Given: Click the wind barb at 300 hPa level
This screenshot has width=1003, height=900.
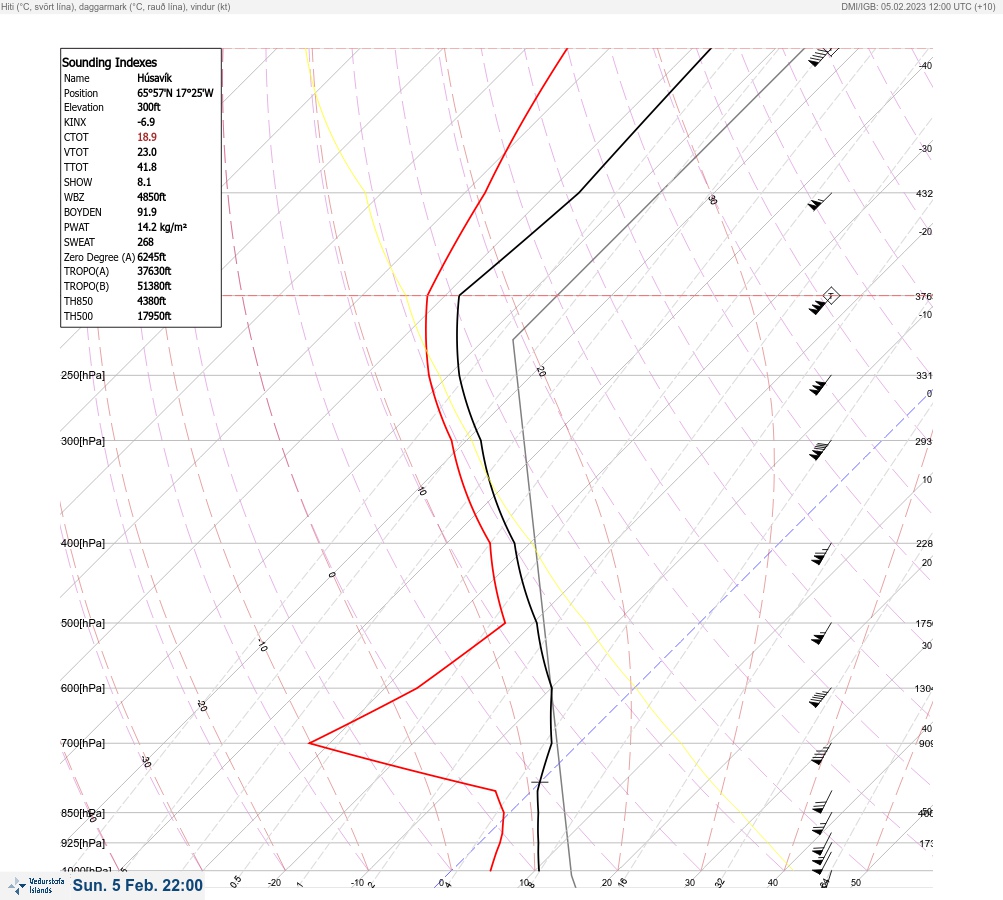Looking at the screenshot, I should (819, 450).
